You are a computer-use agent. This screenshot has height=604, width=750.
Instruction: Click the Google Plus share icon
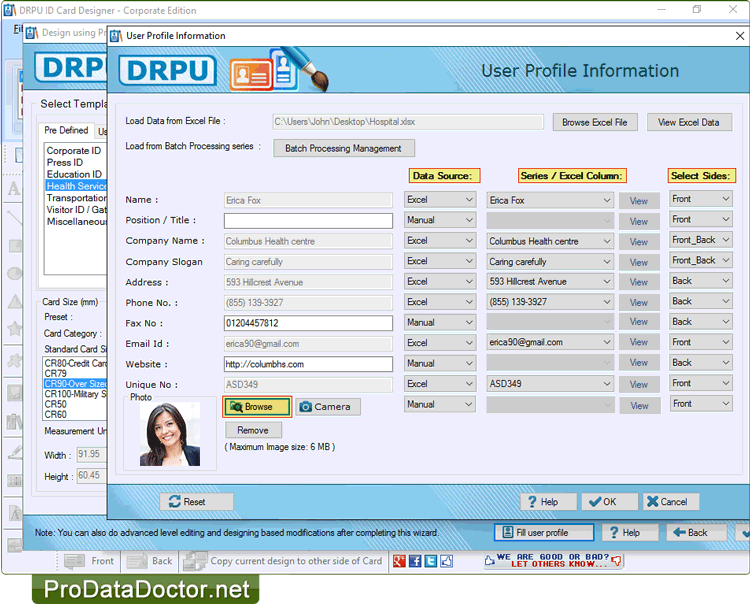[399, 561]
